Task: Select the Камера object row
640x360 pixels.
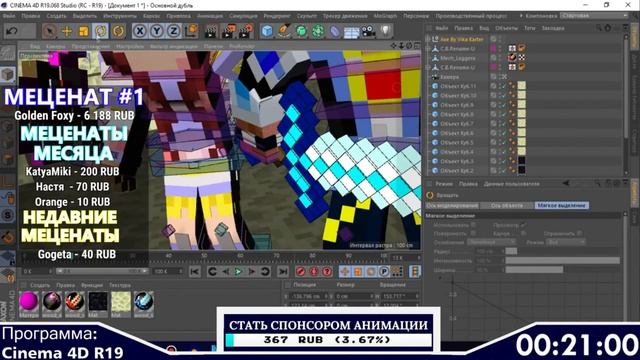Action: (449, 77)
